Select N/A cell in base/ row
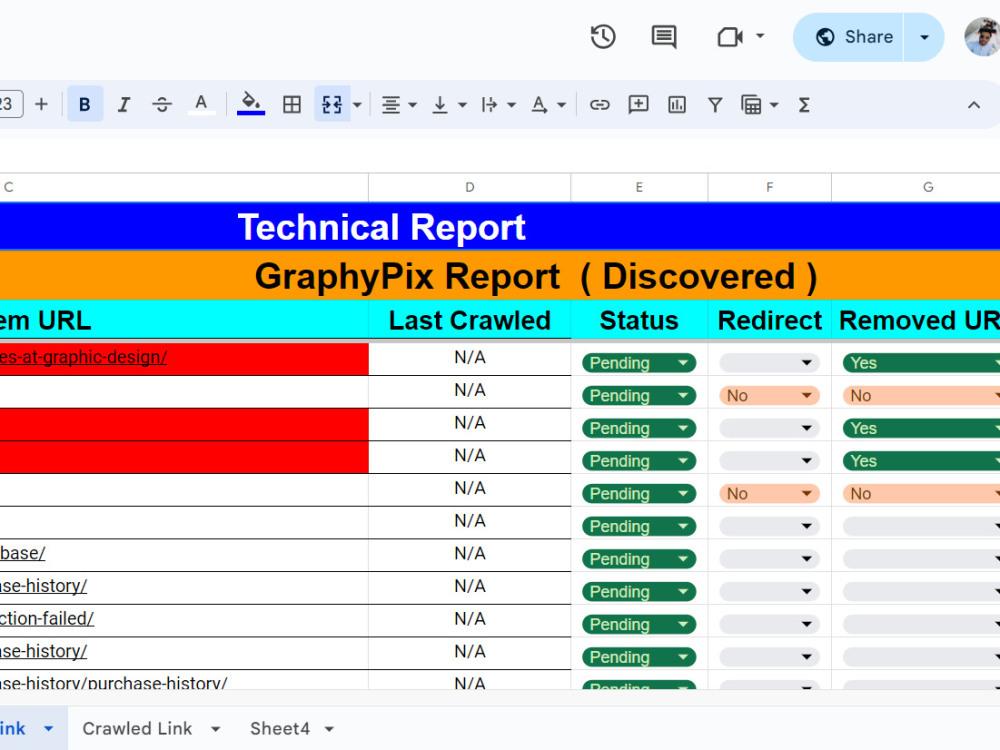 469,554
